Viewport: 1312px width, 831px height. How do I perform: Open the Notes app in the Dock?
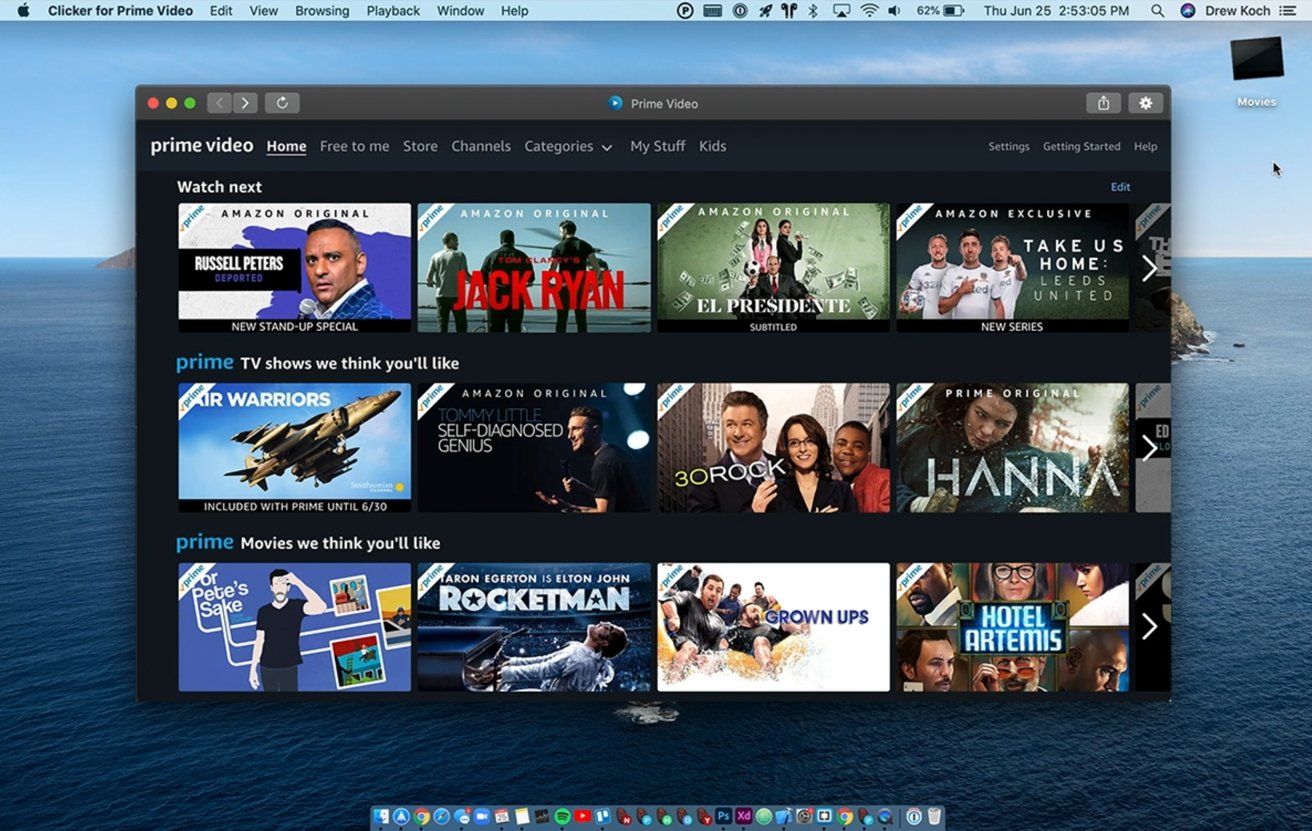522,817
